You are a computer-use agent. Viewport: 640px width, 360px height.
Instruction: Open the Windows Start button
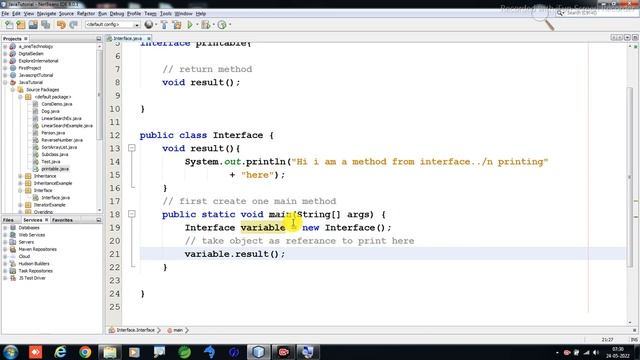[x=10, y=352]
